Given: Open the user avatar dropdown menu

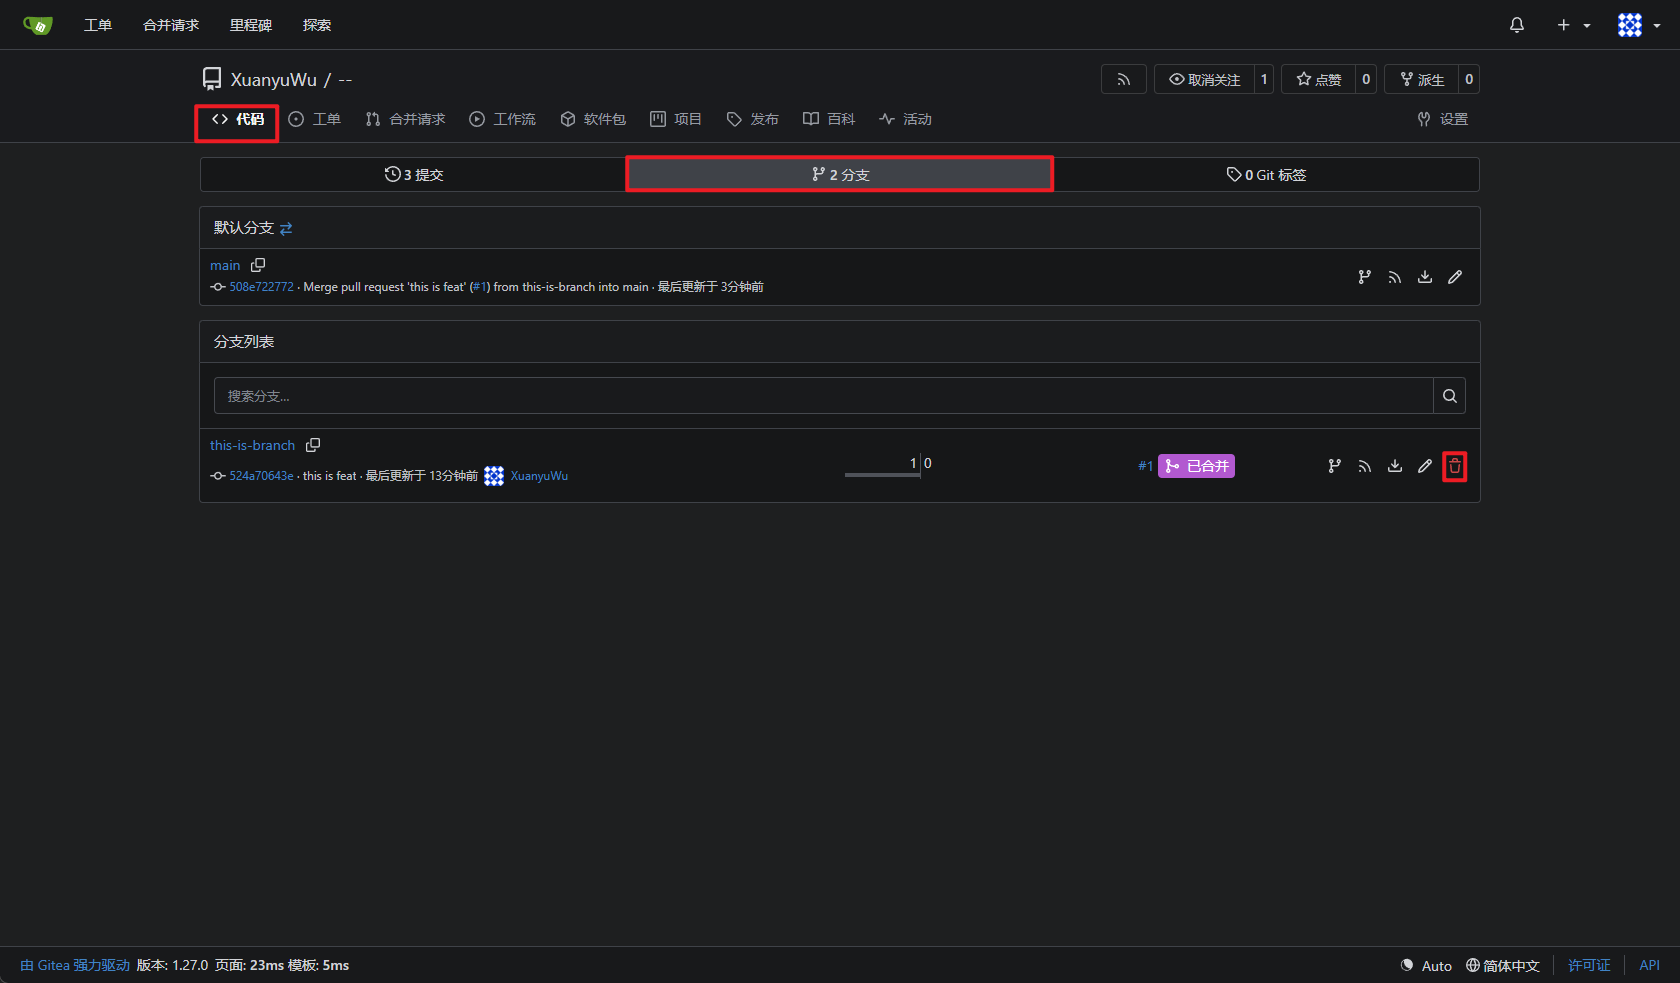Looking at the screenshot, I should tap(1639, 25).
